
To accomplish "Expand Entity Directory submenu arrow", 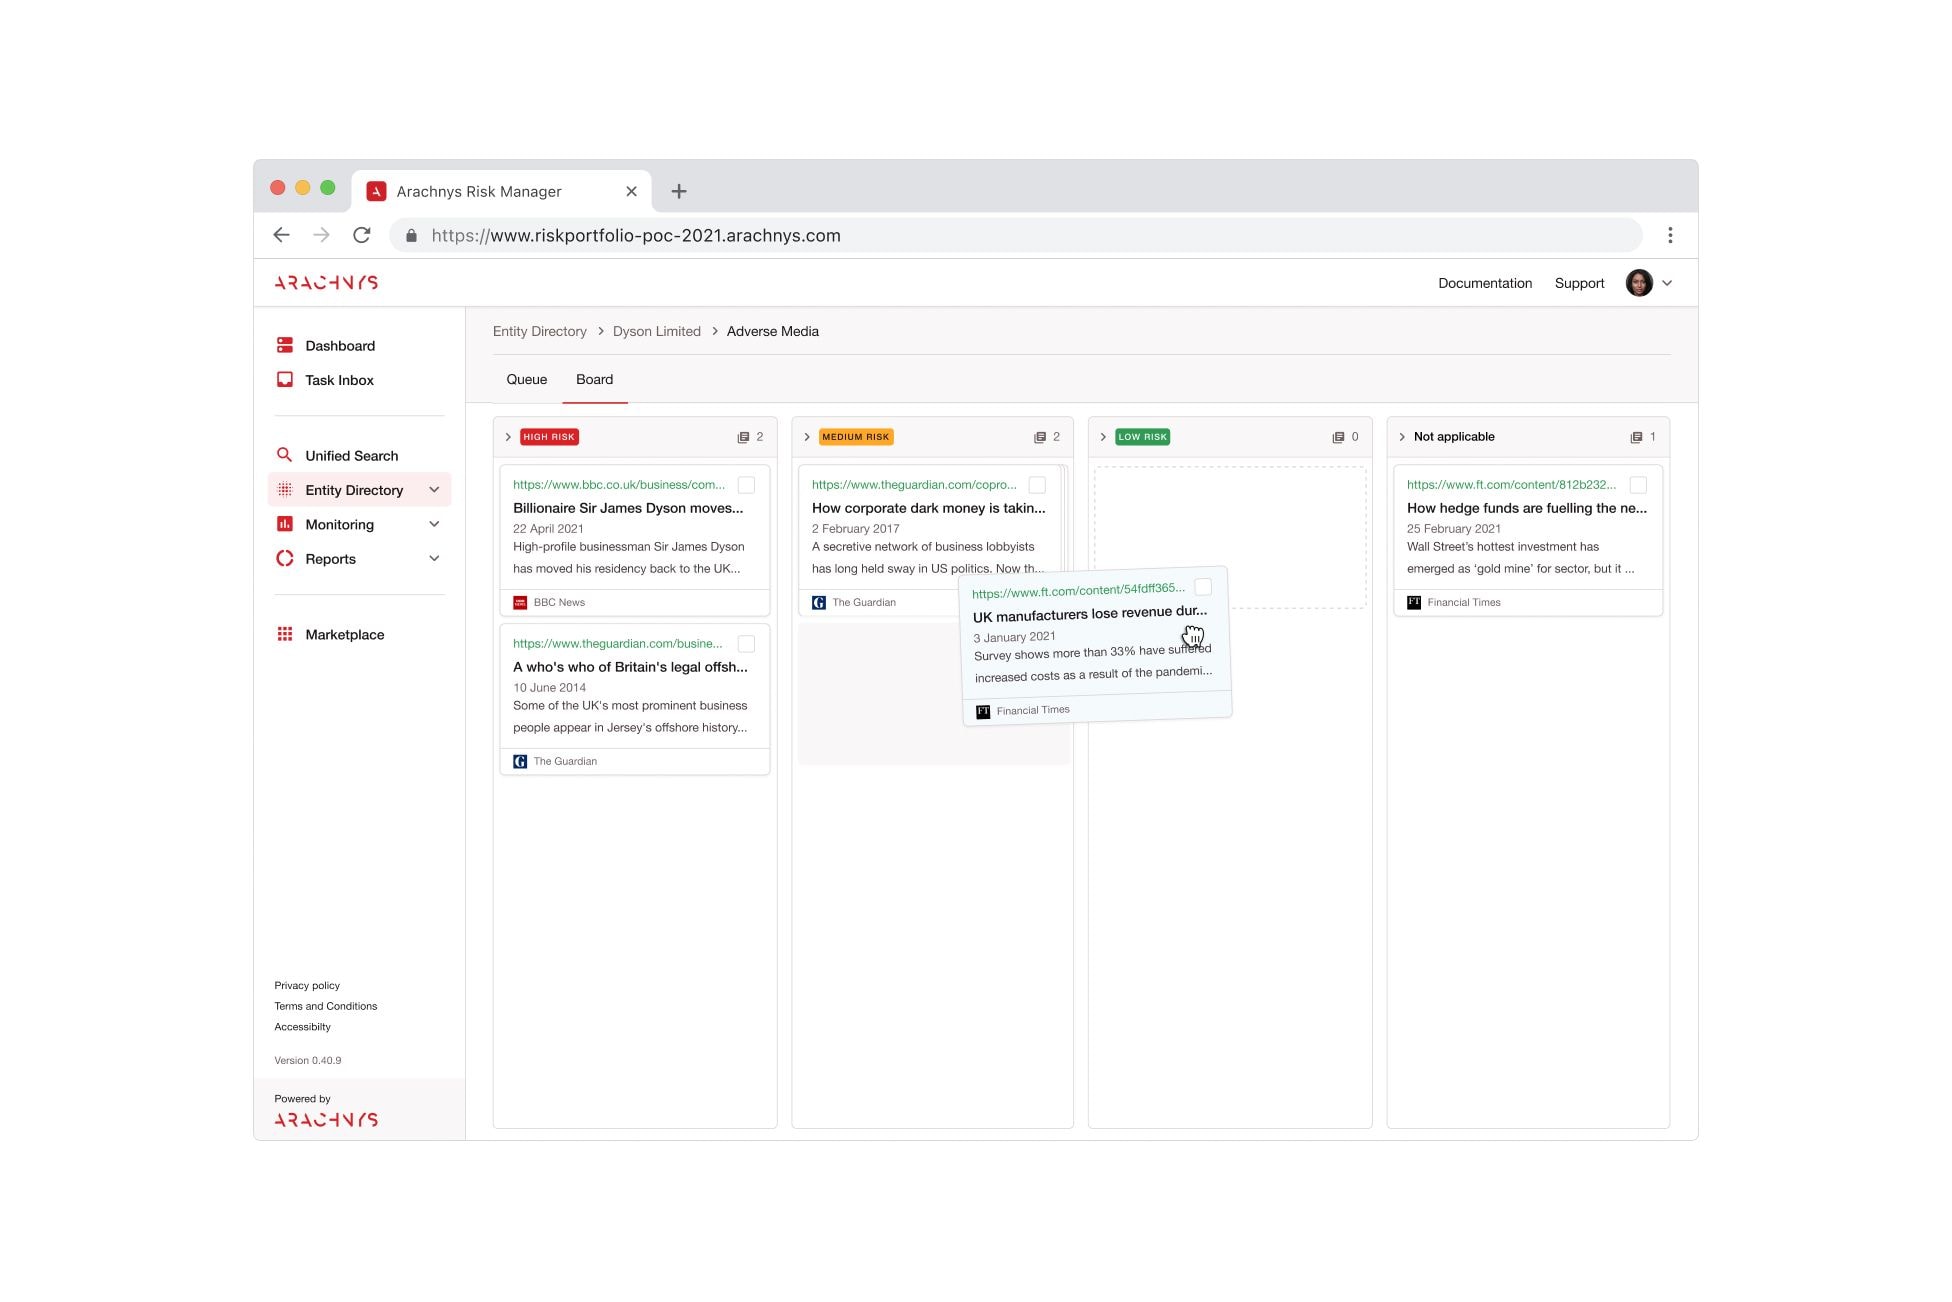I will (434, 490).
